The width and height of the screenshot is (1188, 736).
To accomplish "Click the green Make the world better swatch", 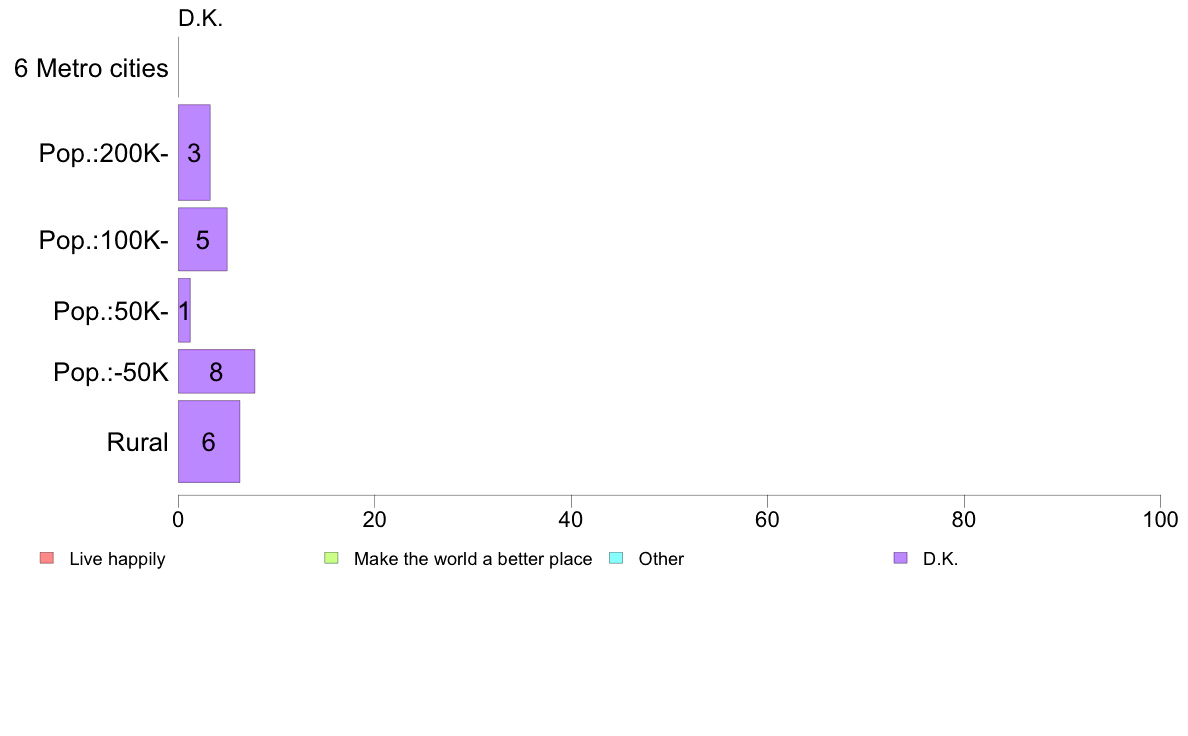I will pyautogui.click(x=331, y=559).
